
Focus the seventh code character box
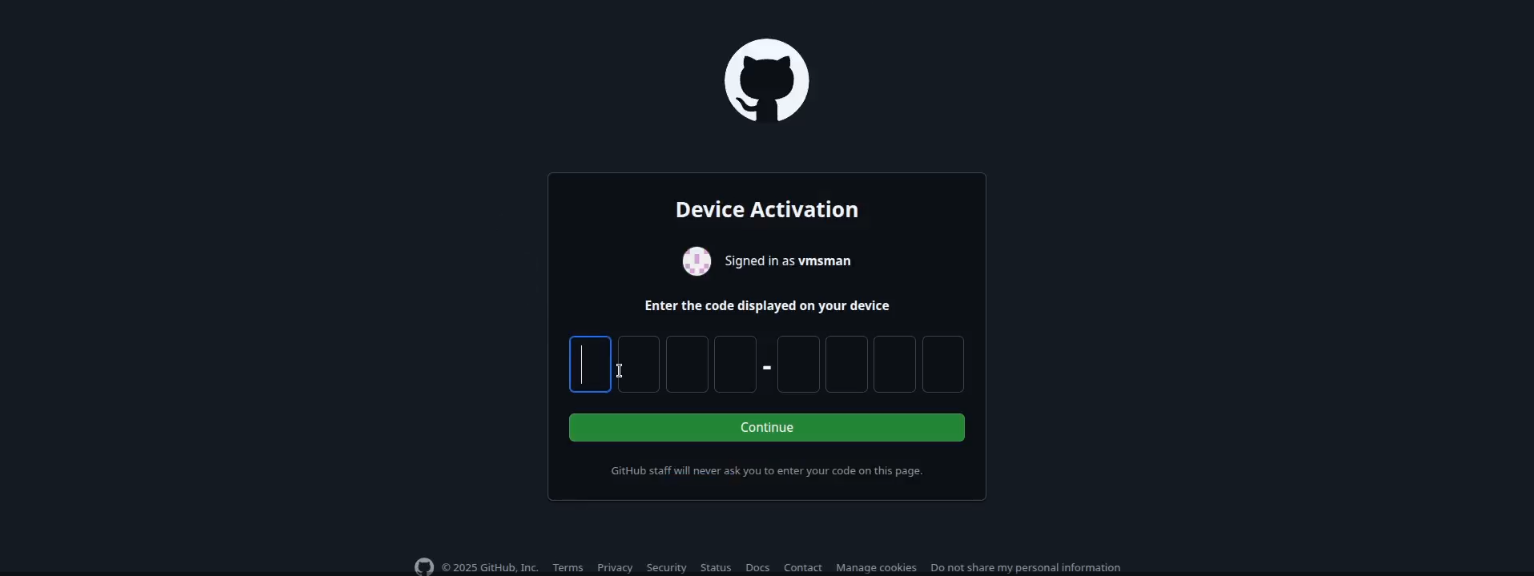pyautogui.click(x=894, y=364)
